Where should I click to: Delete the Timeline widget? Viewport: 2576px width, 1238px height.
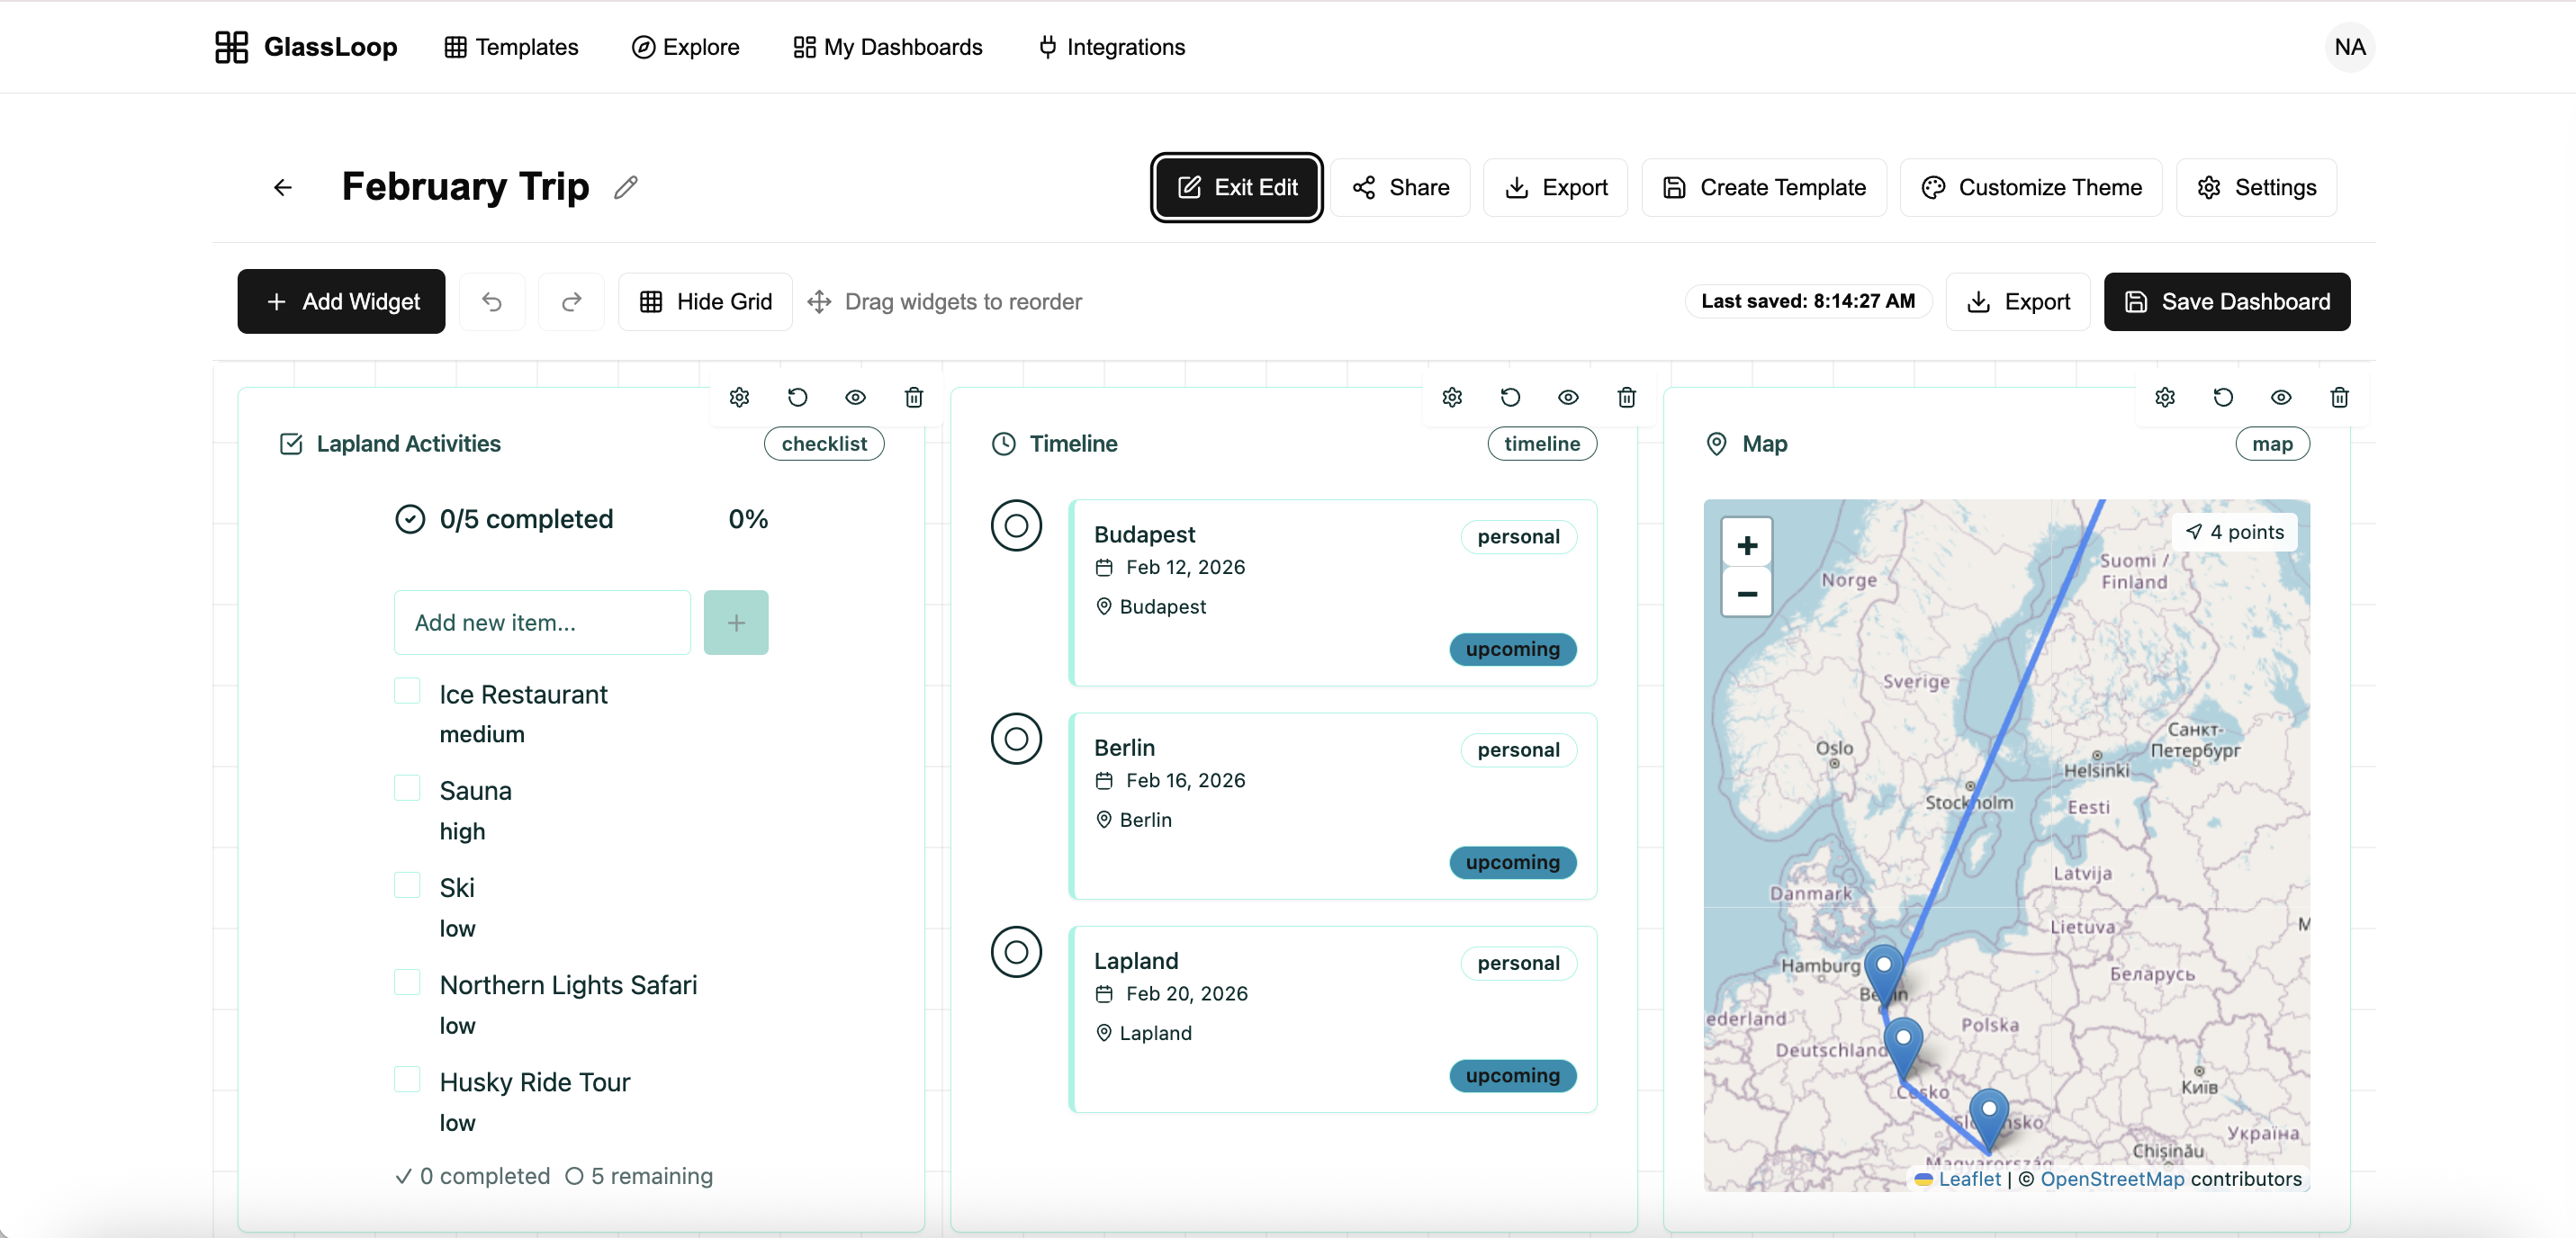click(1627, 397)
